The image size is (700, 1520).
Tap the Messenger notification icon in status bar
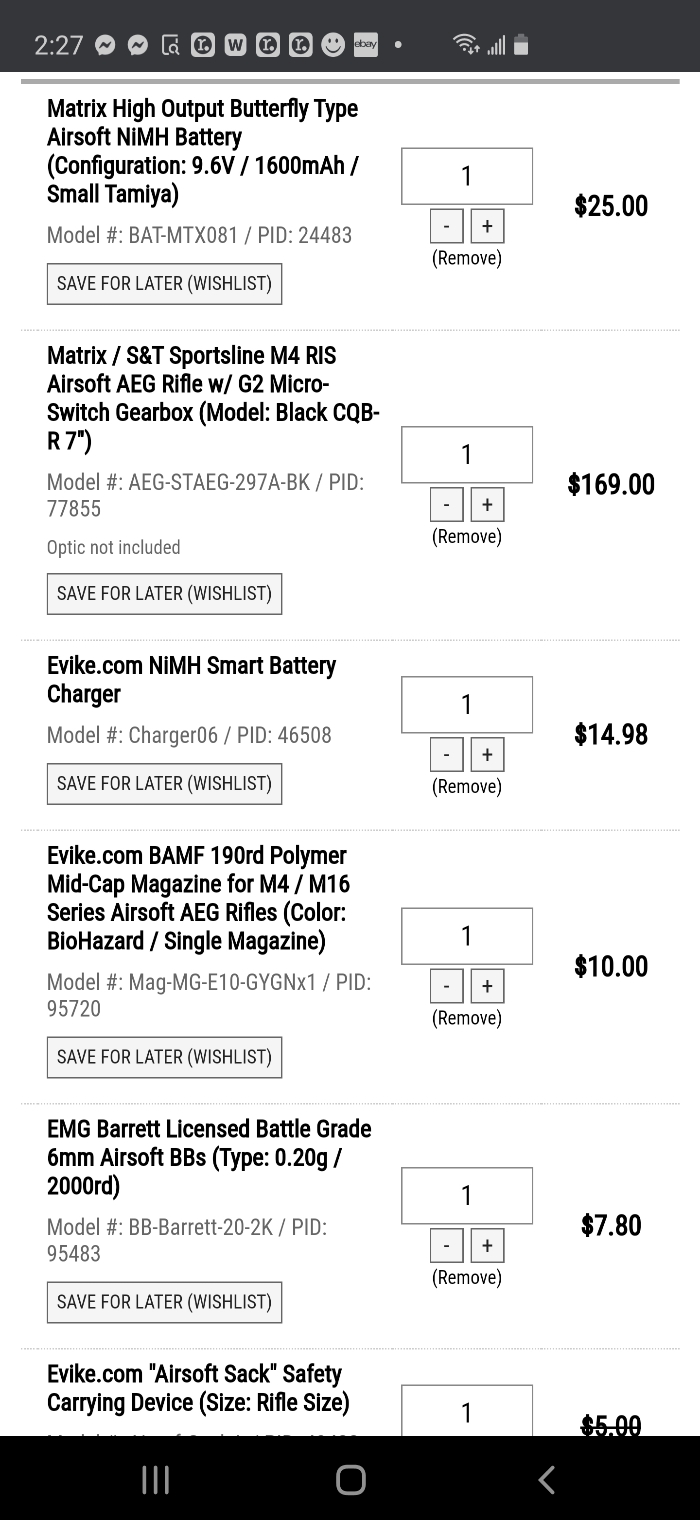coord(139,45)
